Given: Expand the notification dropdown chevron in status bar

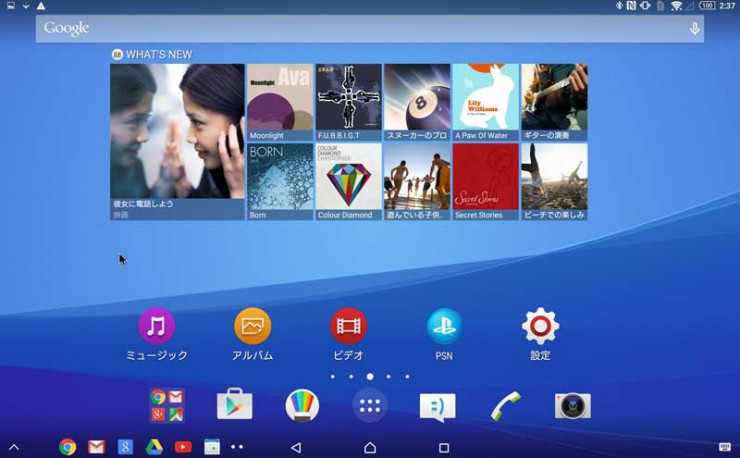Looking at the screenshot, I should click(26, 6).
